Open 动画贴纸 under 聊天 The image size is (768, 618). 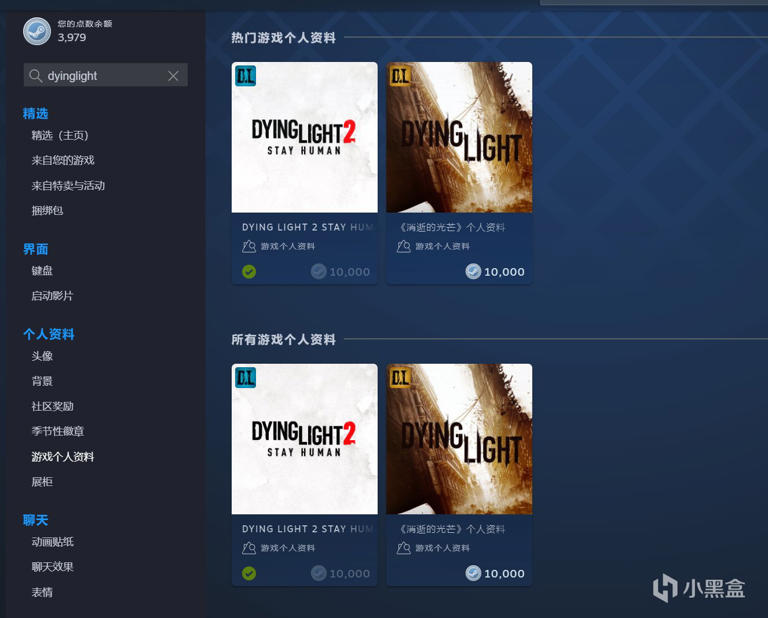tap(52, 542)
